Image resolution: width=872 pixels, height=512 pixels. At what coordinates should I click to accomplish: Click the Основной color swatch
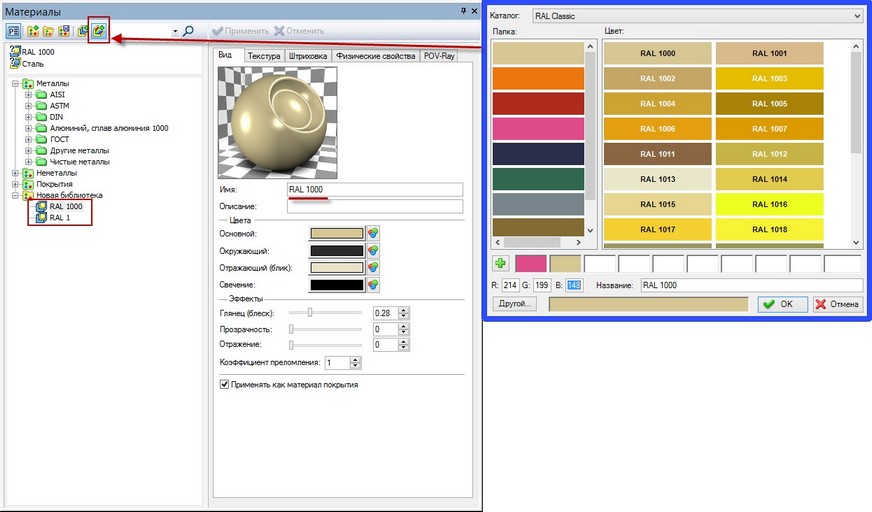point(337,233)
